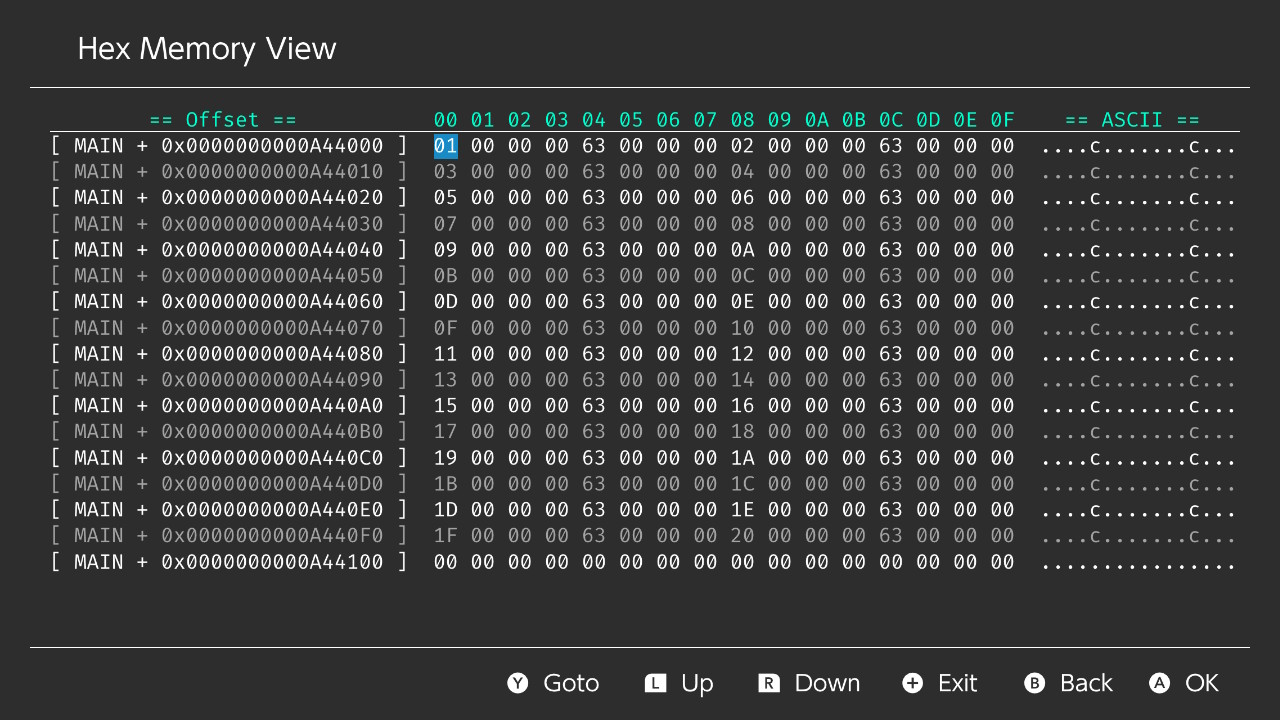
Task: Click byte 0C in row A44050
Action: tap(742, 276)
